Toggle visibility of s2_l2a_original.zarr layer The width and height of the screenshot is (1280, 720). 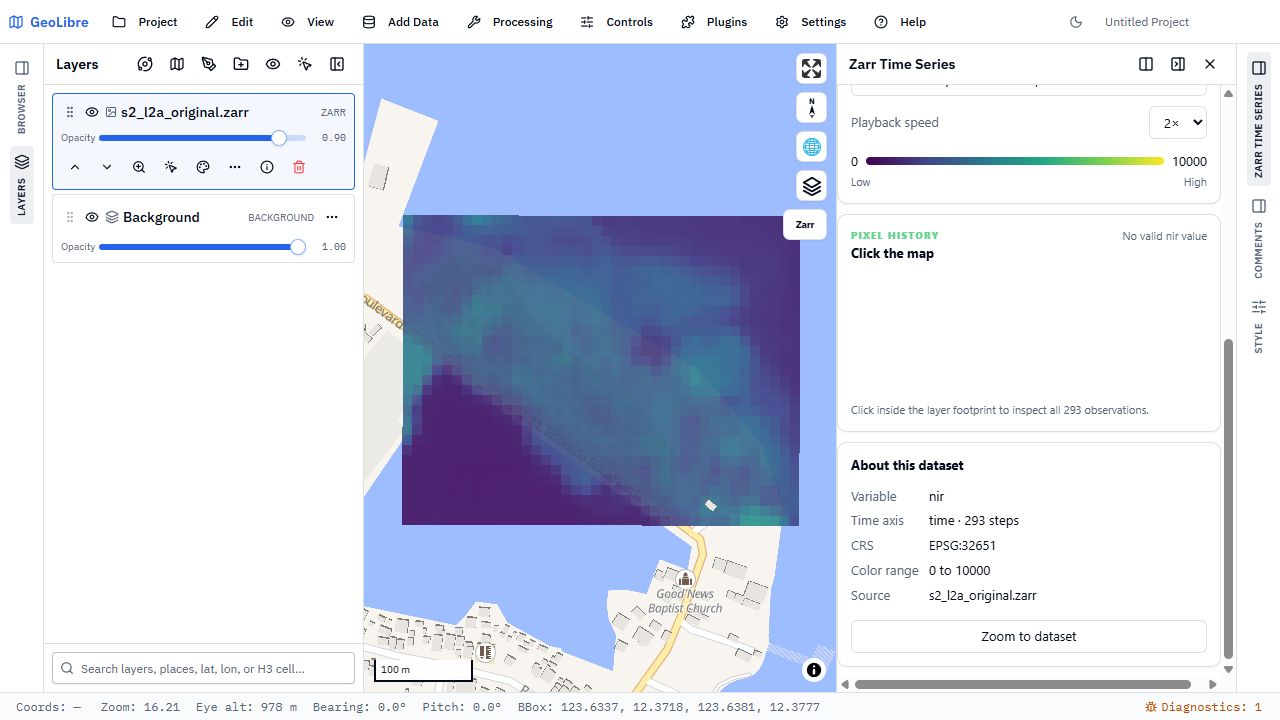(92, 112)
